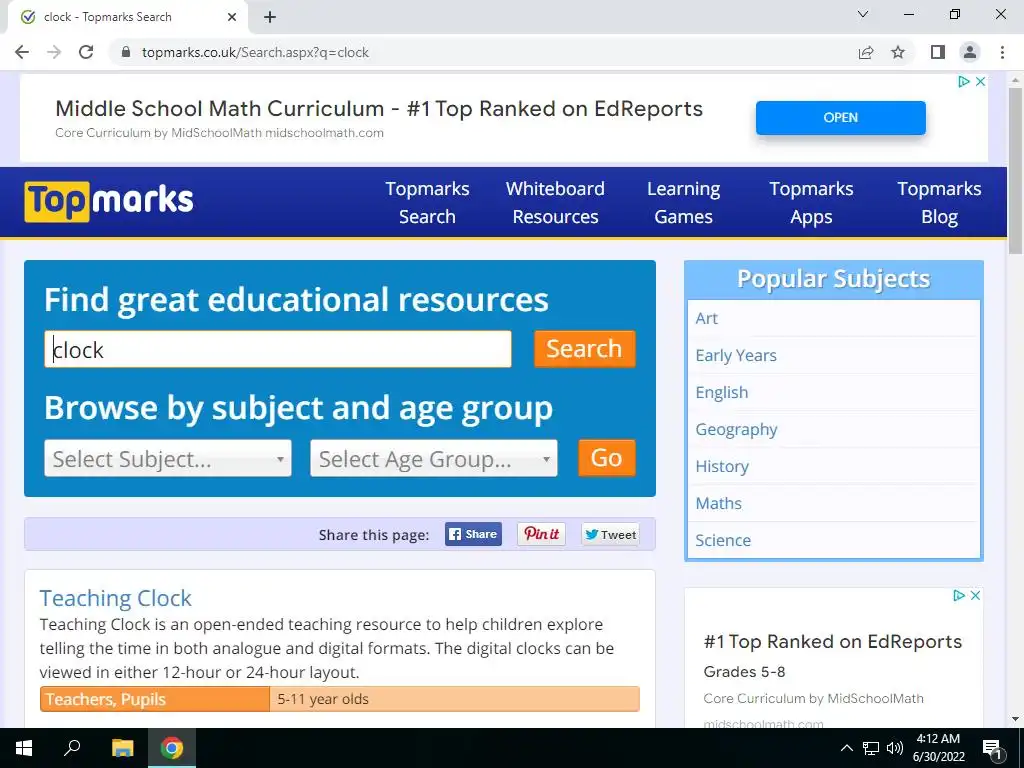Open volume control in tray
Image resolution: width=1024 pixels, height=768 pixels.
895,748
